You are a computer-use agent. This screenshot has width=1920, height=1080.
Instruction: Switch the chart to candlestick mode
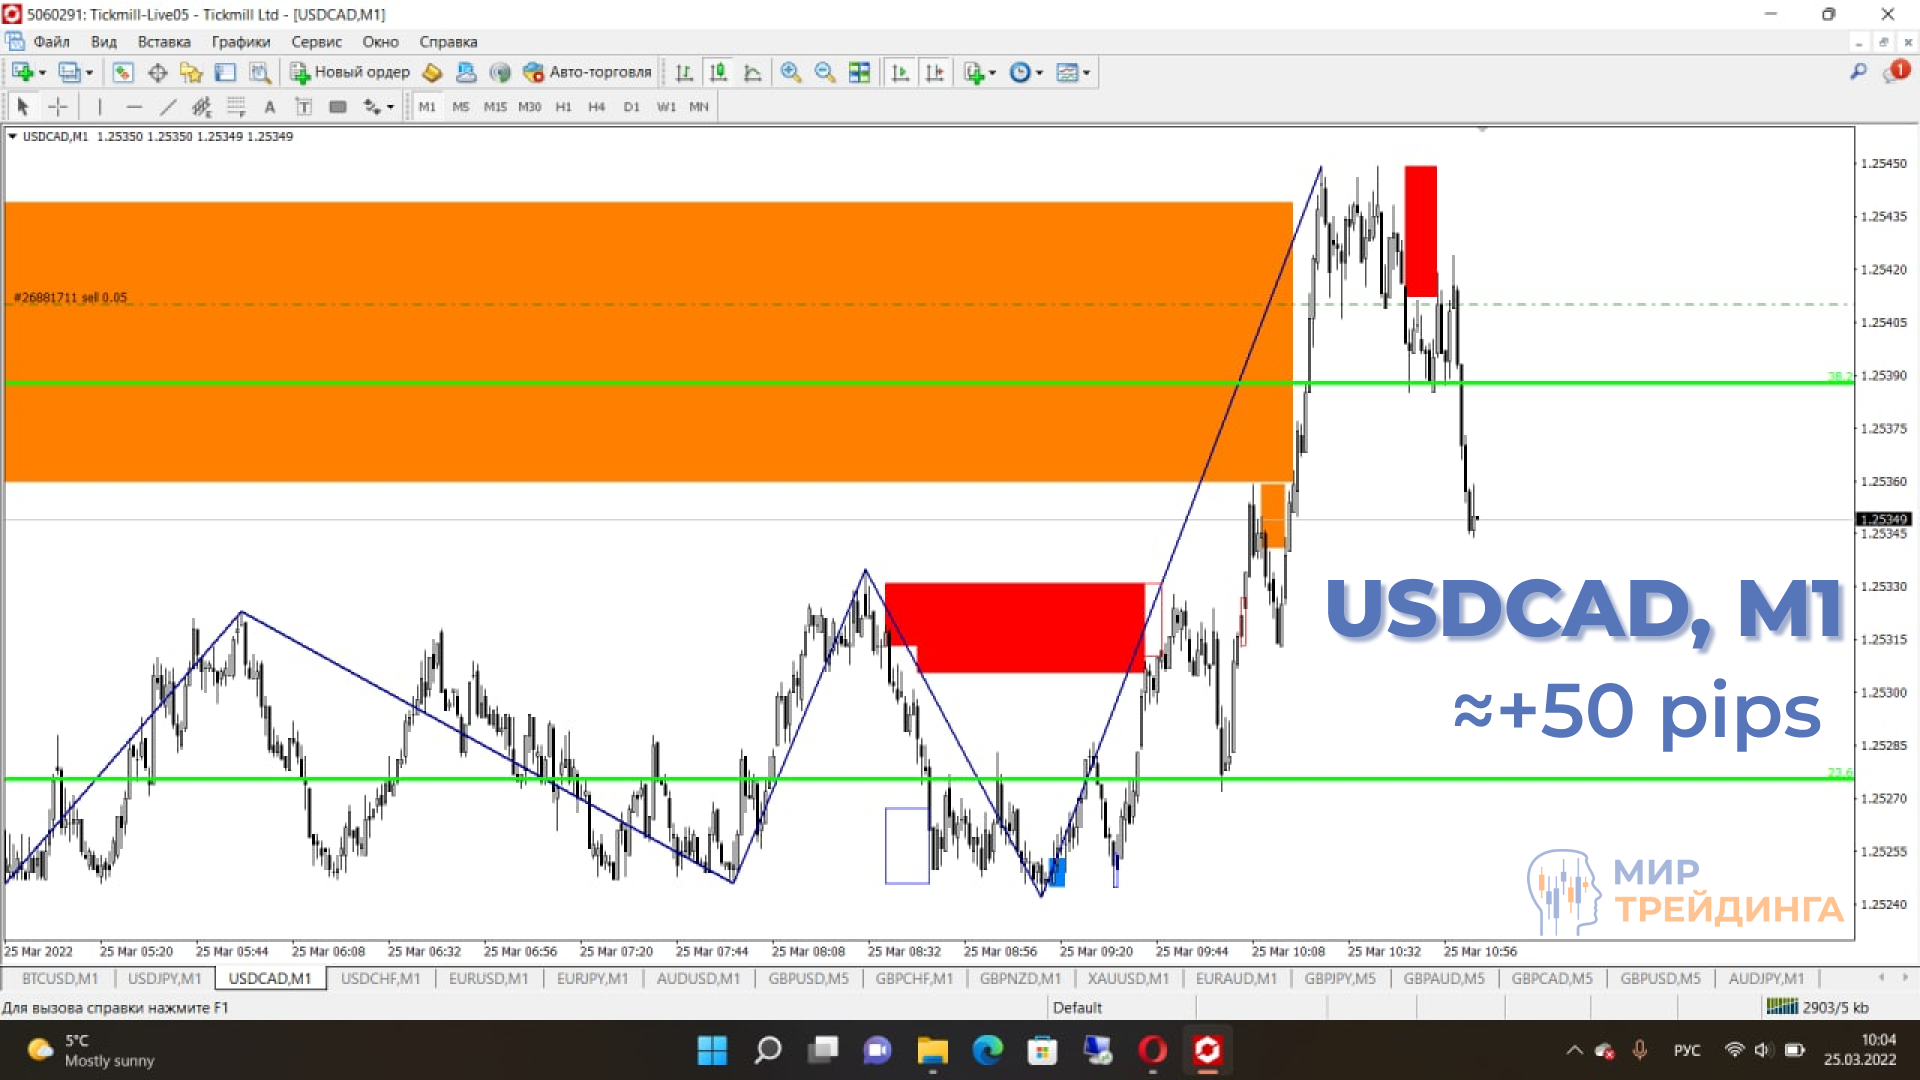click(718, 72)
